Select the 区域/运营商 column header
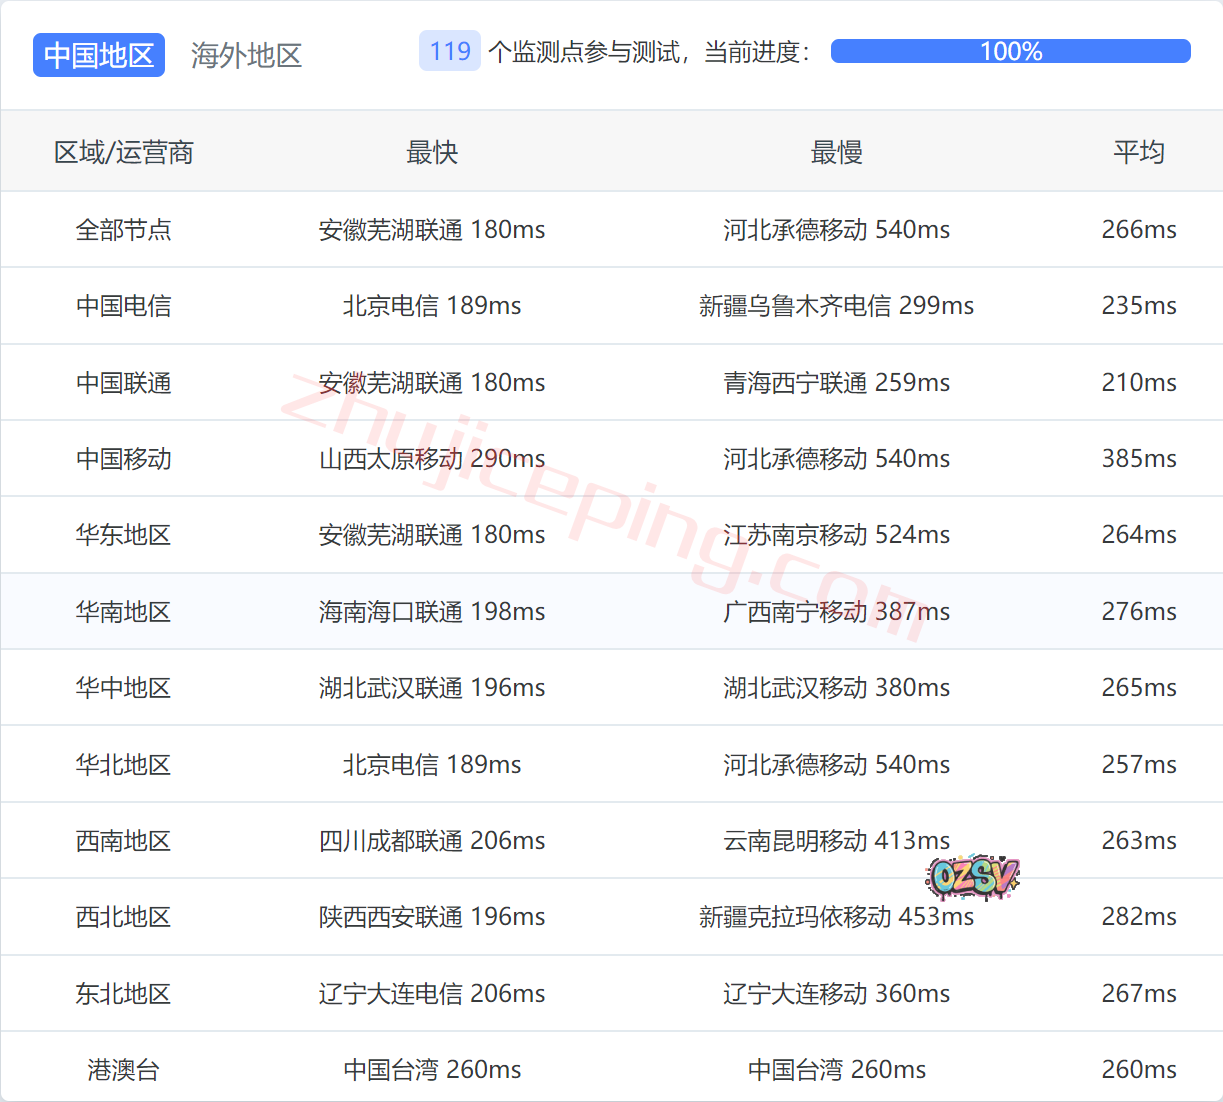Viewport: 1223px width, 1102px height. click(123, 152)
